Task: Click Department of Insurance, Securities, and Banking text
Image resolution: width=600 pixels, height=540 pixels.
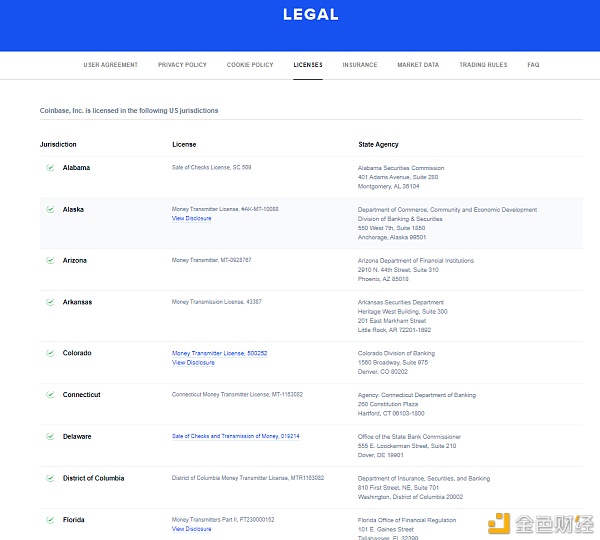Action: [424, 478]
